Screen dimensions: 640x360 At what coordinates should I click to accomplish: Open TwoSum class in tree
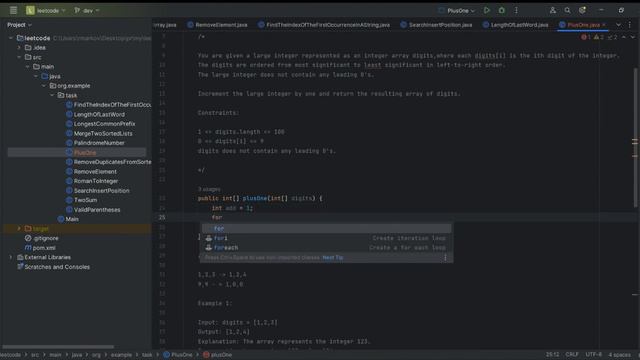click(82, 200)
